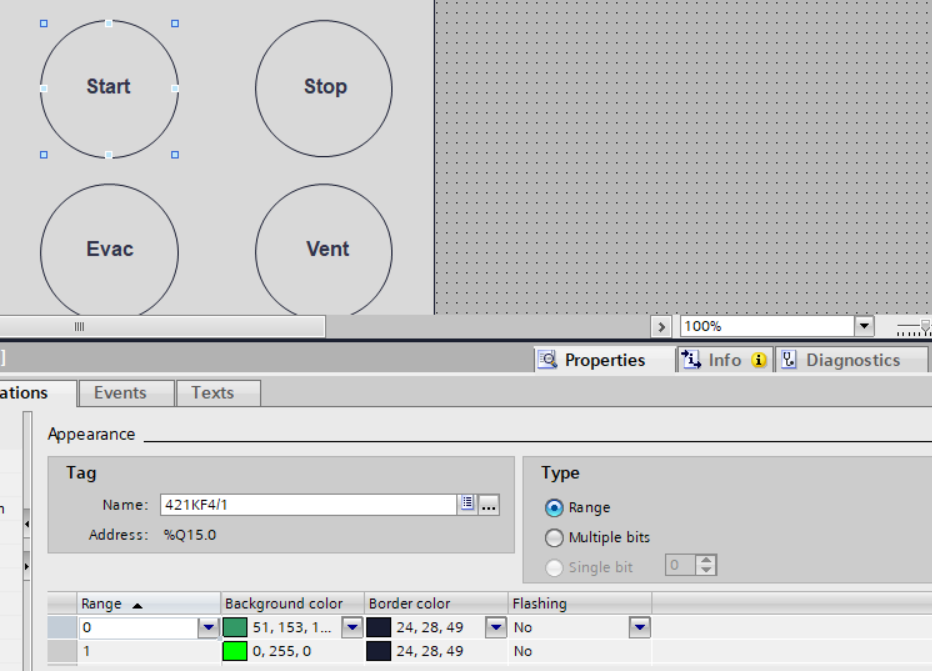
Task: Click the Stop button on the screen
Action: pyautogui.click(x=324, y=88)
